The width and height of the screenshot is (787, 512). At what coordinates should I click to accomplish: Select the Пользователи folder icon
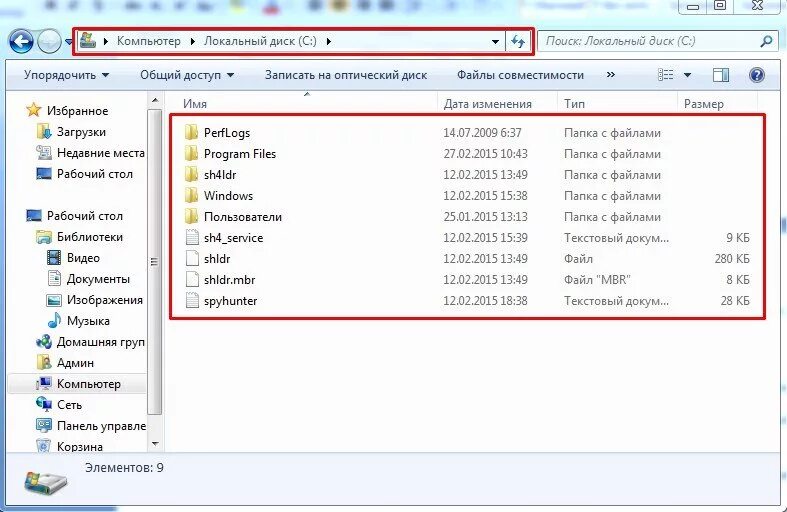point(191,217)
